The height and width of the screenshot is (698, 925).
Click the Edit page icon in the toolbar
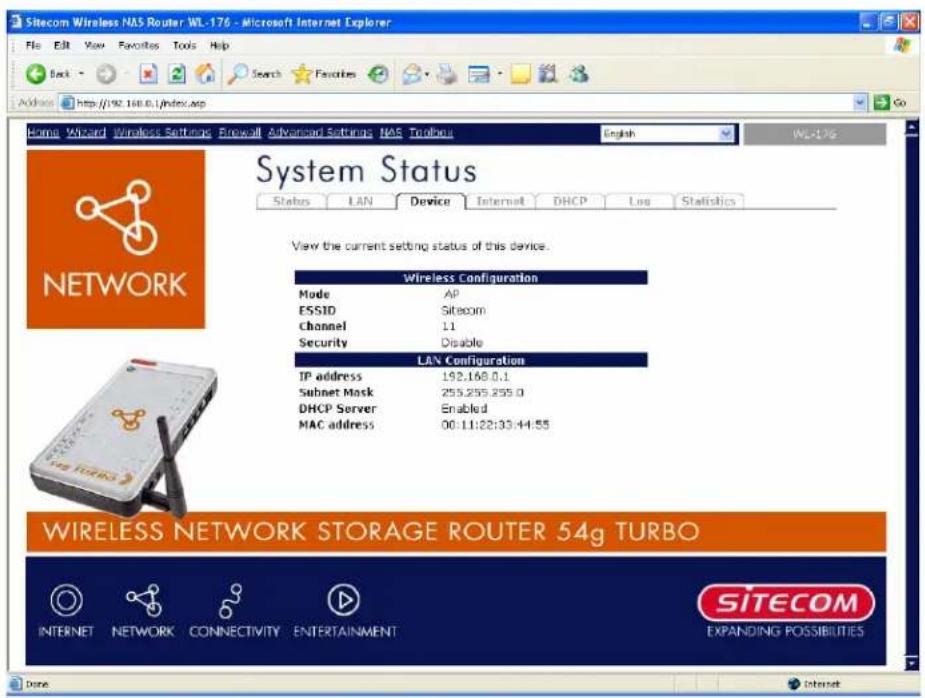pyautogui.click(x=478, y=74)
